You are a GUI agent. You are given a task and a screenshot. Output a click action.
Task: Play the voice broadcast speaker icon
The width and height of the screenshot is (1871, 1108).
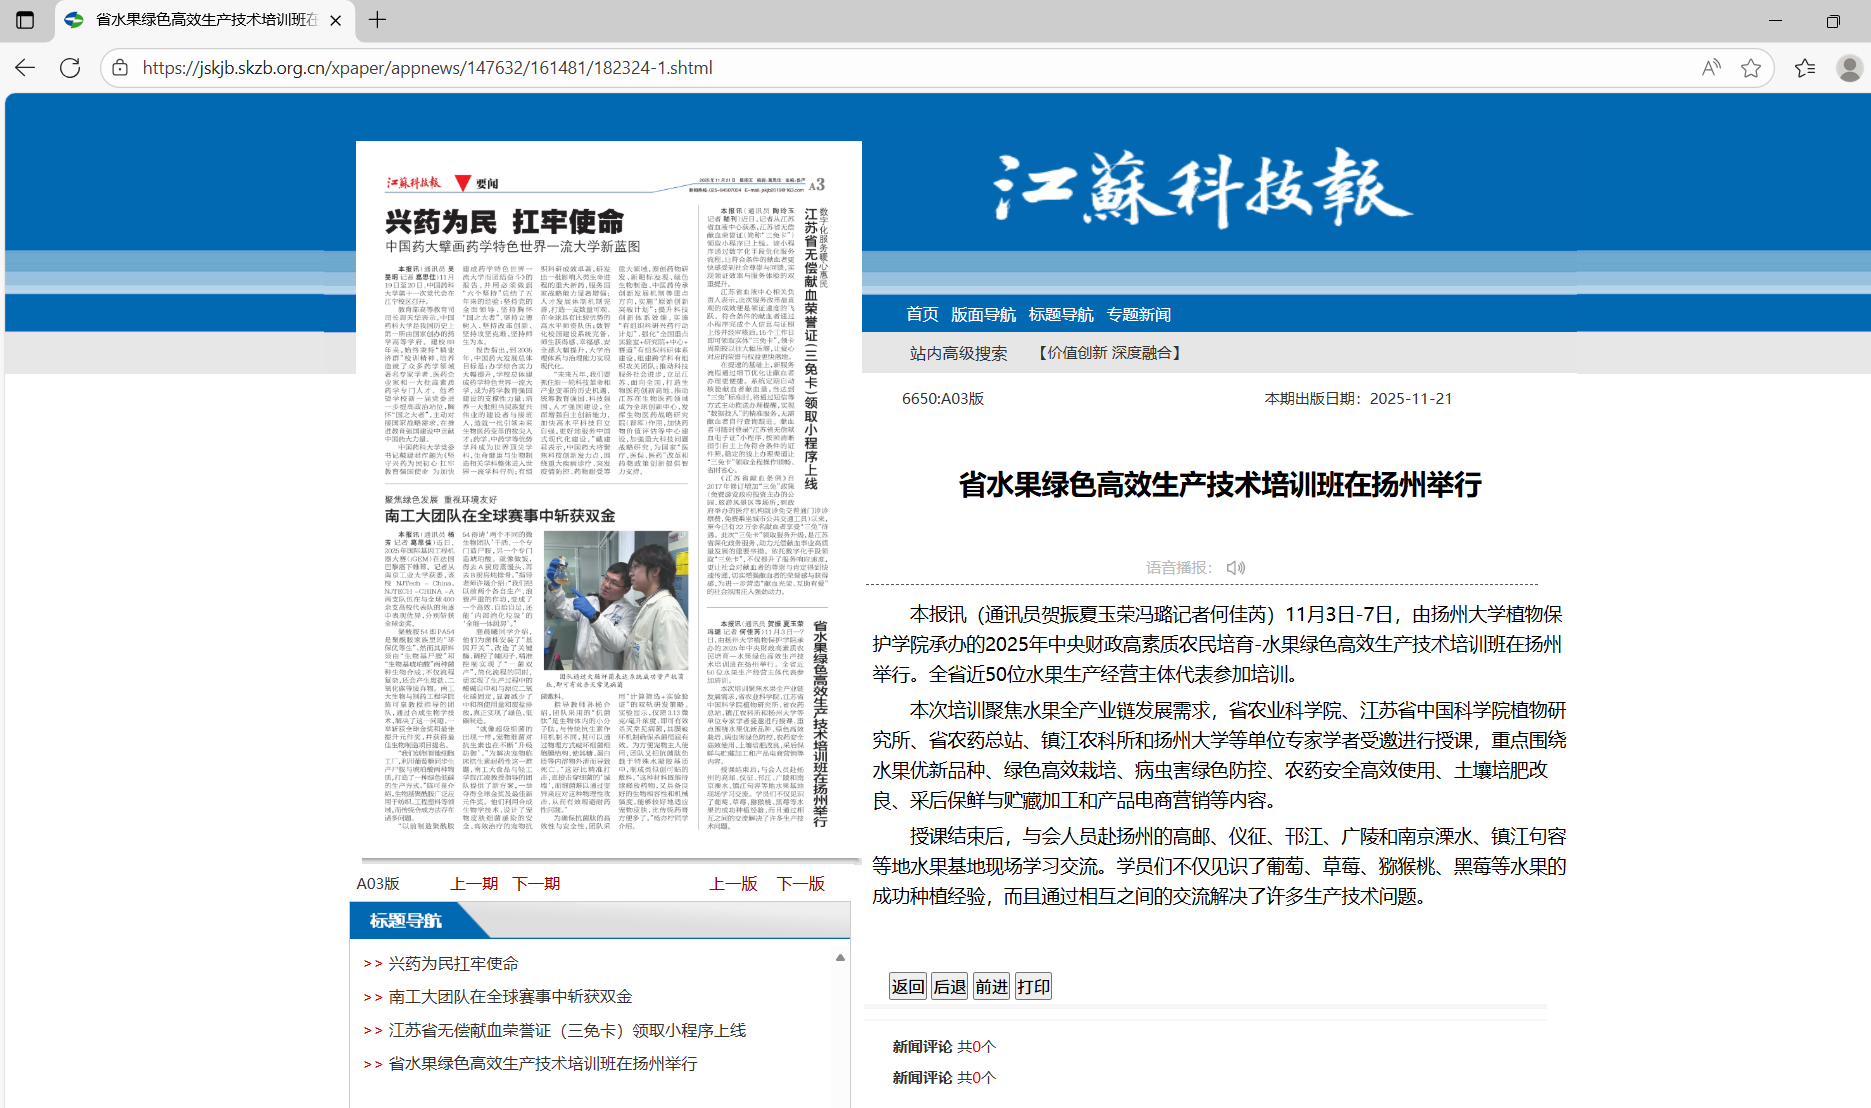(1236, 568)
